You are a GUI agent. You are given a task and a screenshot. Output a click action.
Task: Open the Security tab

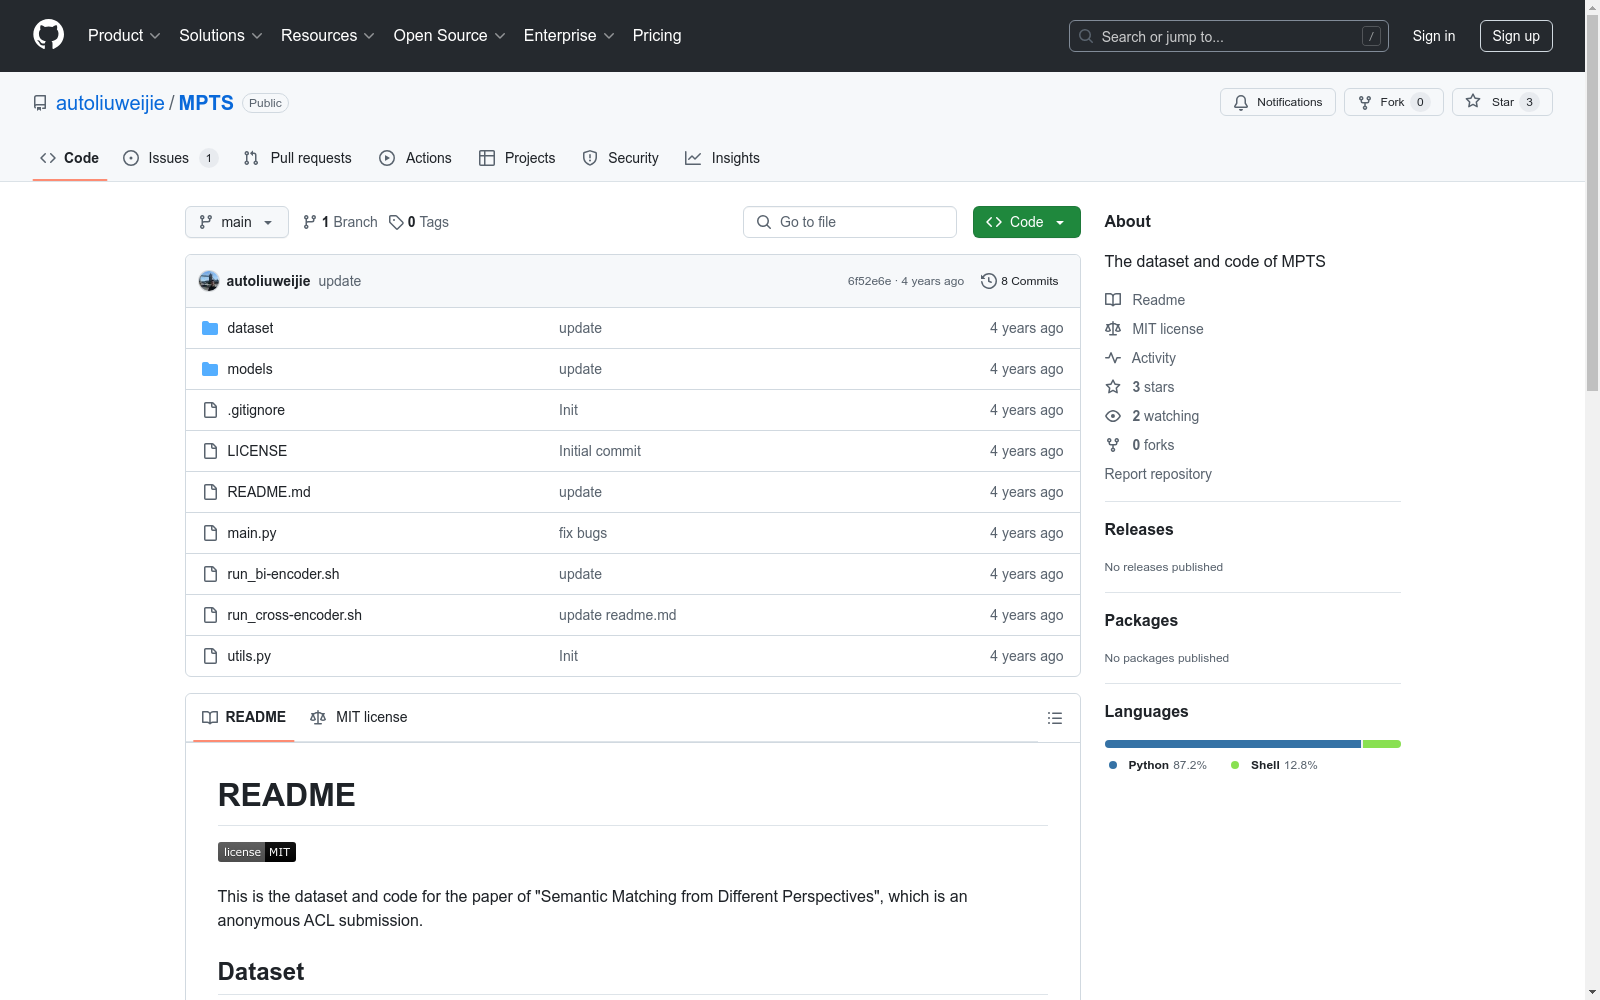pos(621,158)
